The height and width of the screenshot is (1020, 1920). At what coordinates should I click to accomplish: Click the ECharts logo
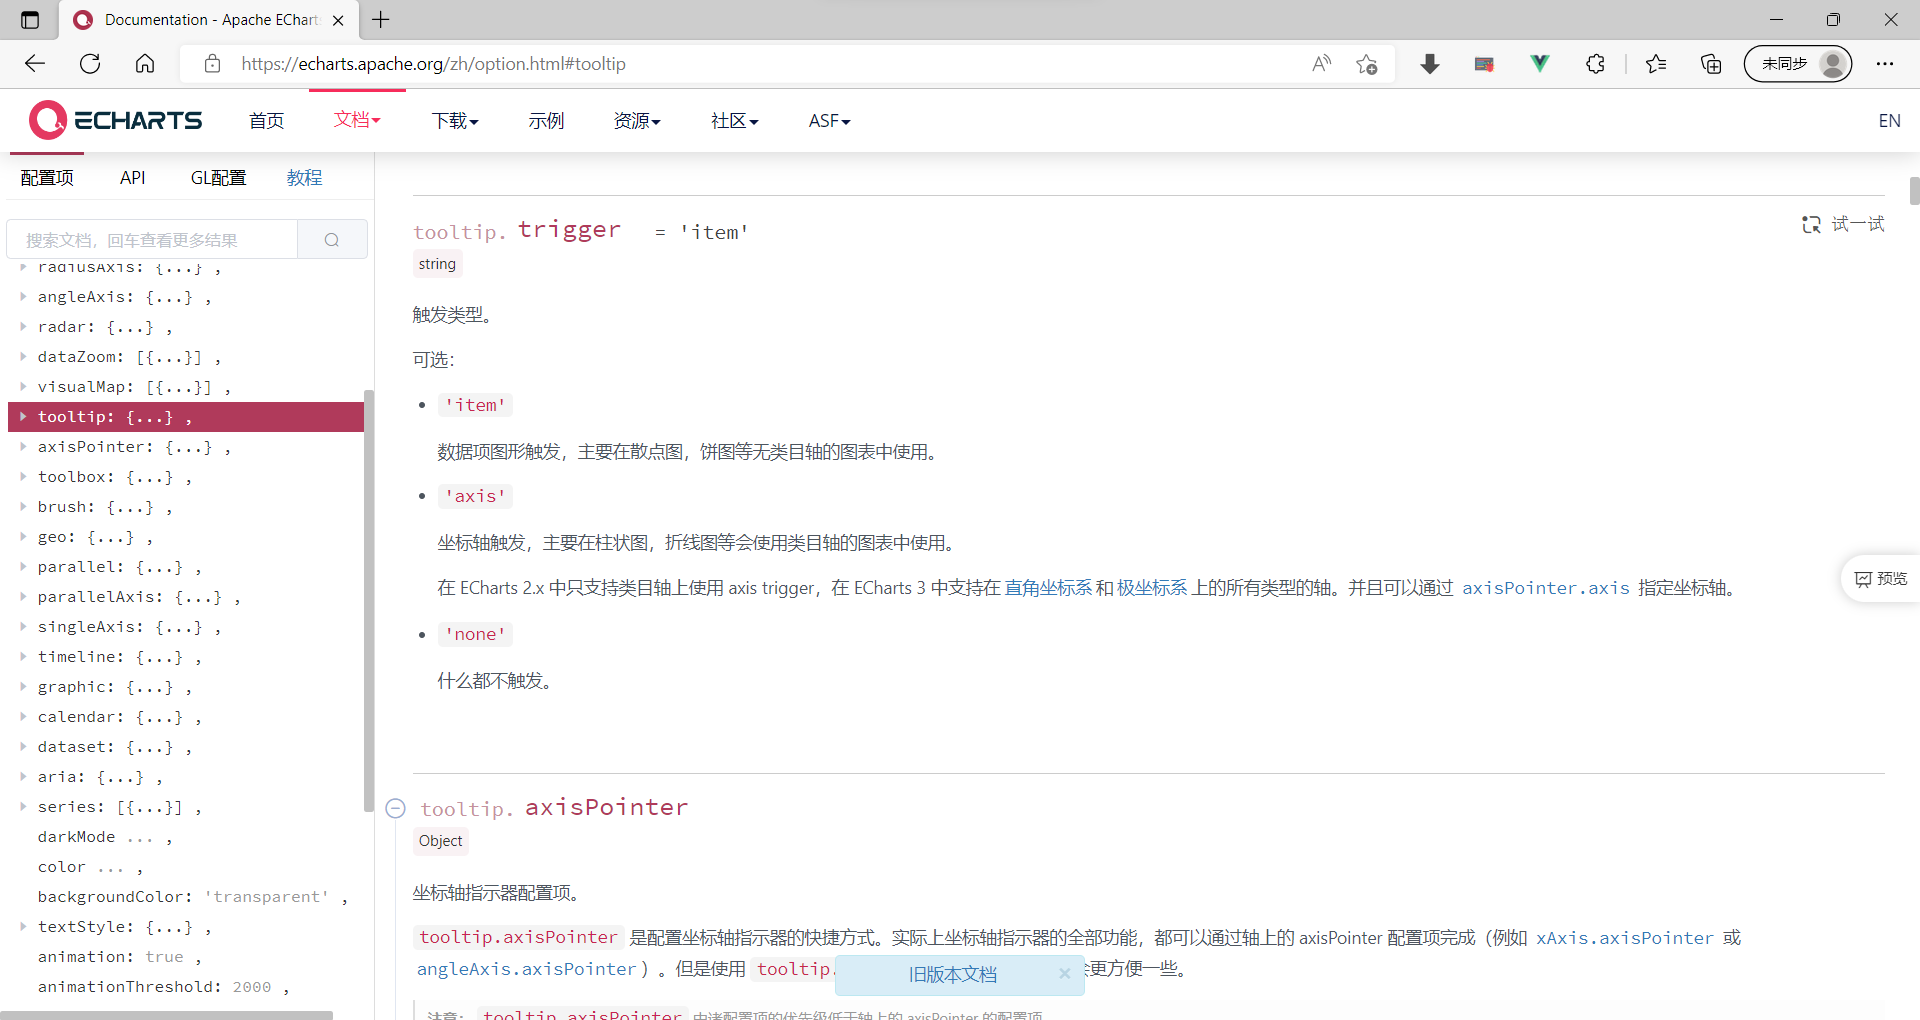point(115,120)
